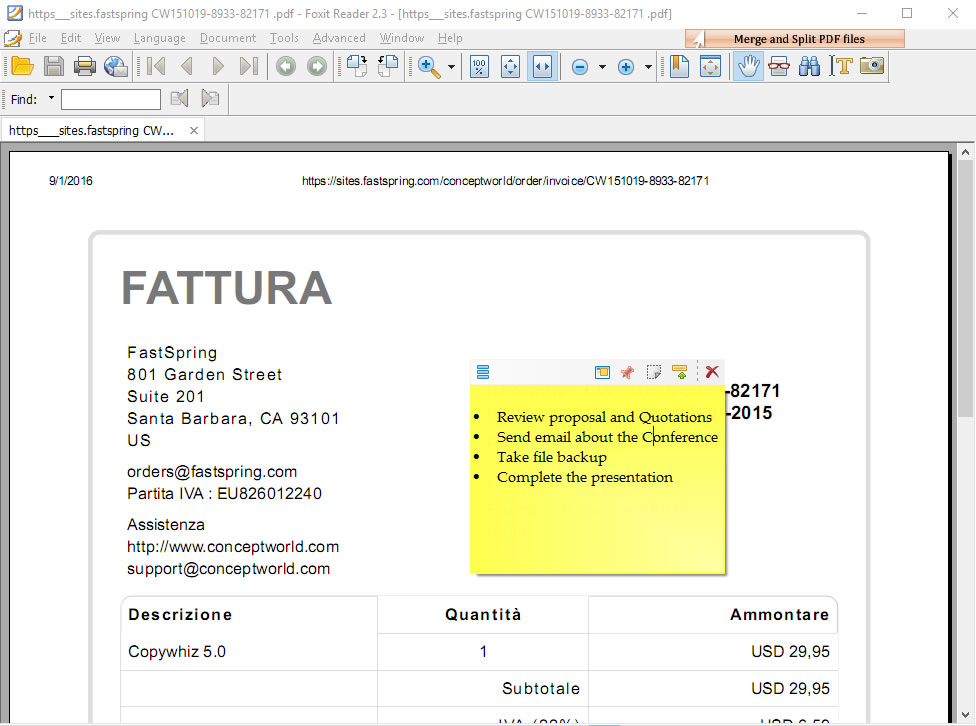
Task: Toggle Fit Width view mode
Action: pos(543,66)
